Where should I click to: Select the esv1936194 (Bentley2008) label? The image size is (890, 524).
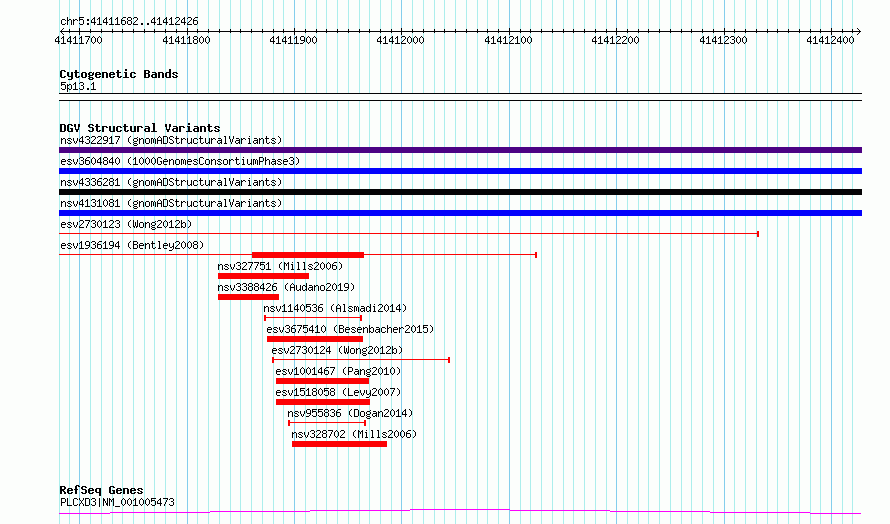point(132,245)
